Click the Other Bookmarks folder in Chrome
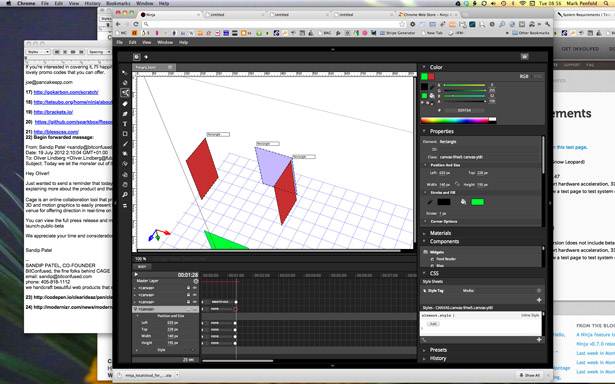Viewport: 615px width, 384px height. coord(531,33)
